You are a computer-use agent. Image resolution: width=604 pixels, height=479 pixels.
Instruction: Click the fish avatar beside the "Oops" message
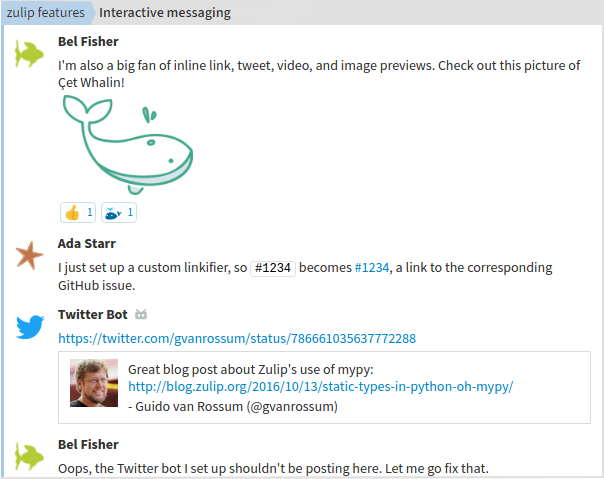(x=31, y=456)
